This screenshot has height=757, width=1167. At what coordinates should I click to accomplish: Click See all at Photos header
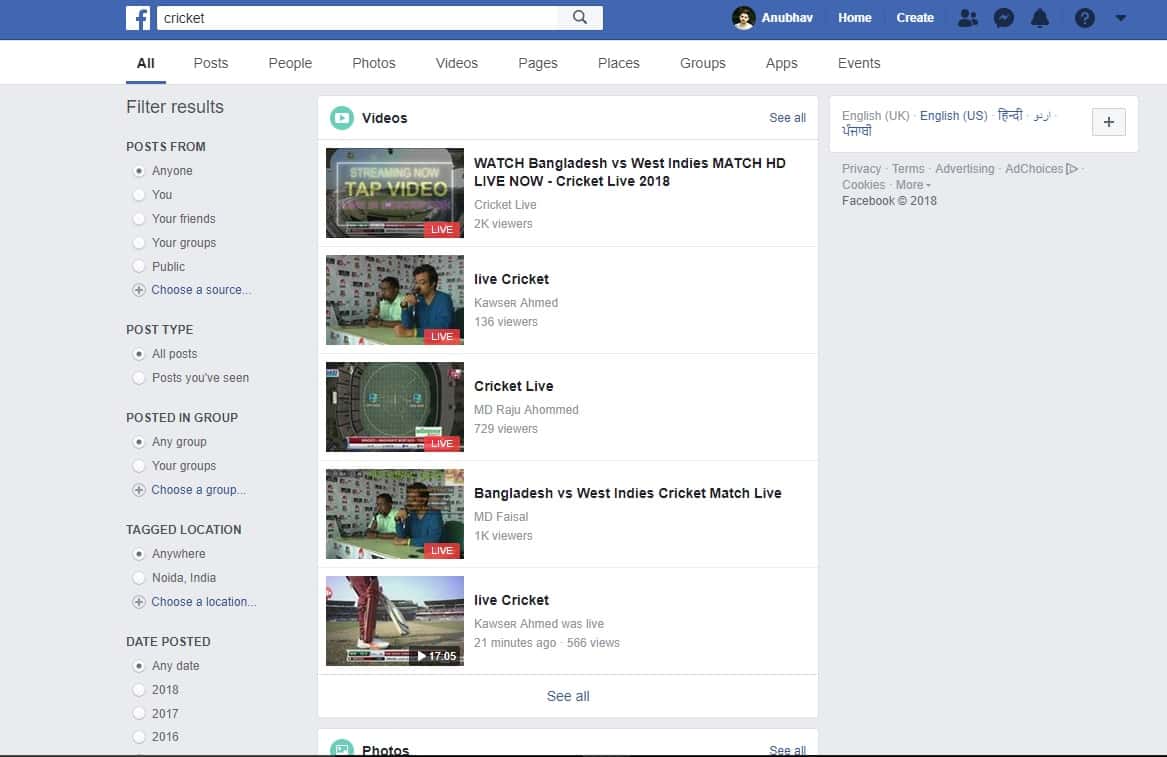(x=787, y=750)
